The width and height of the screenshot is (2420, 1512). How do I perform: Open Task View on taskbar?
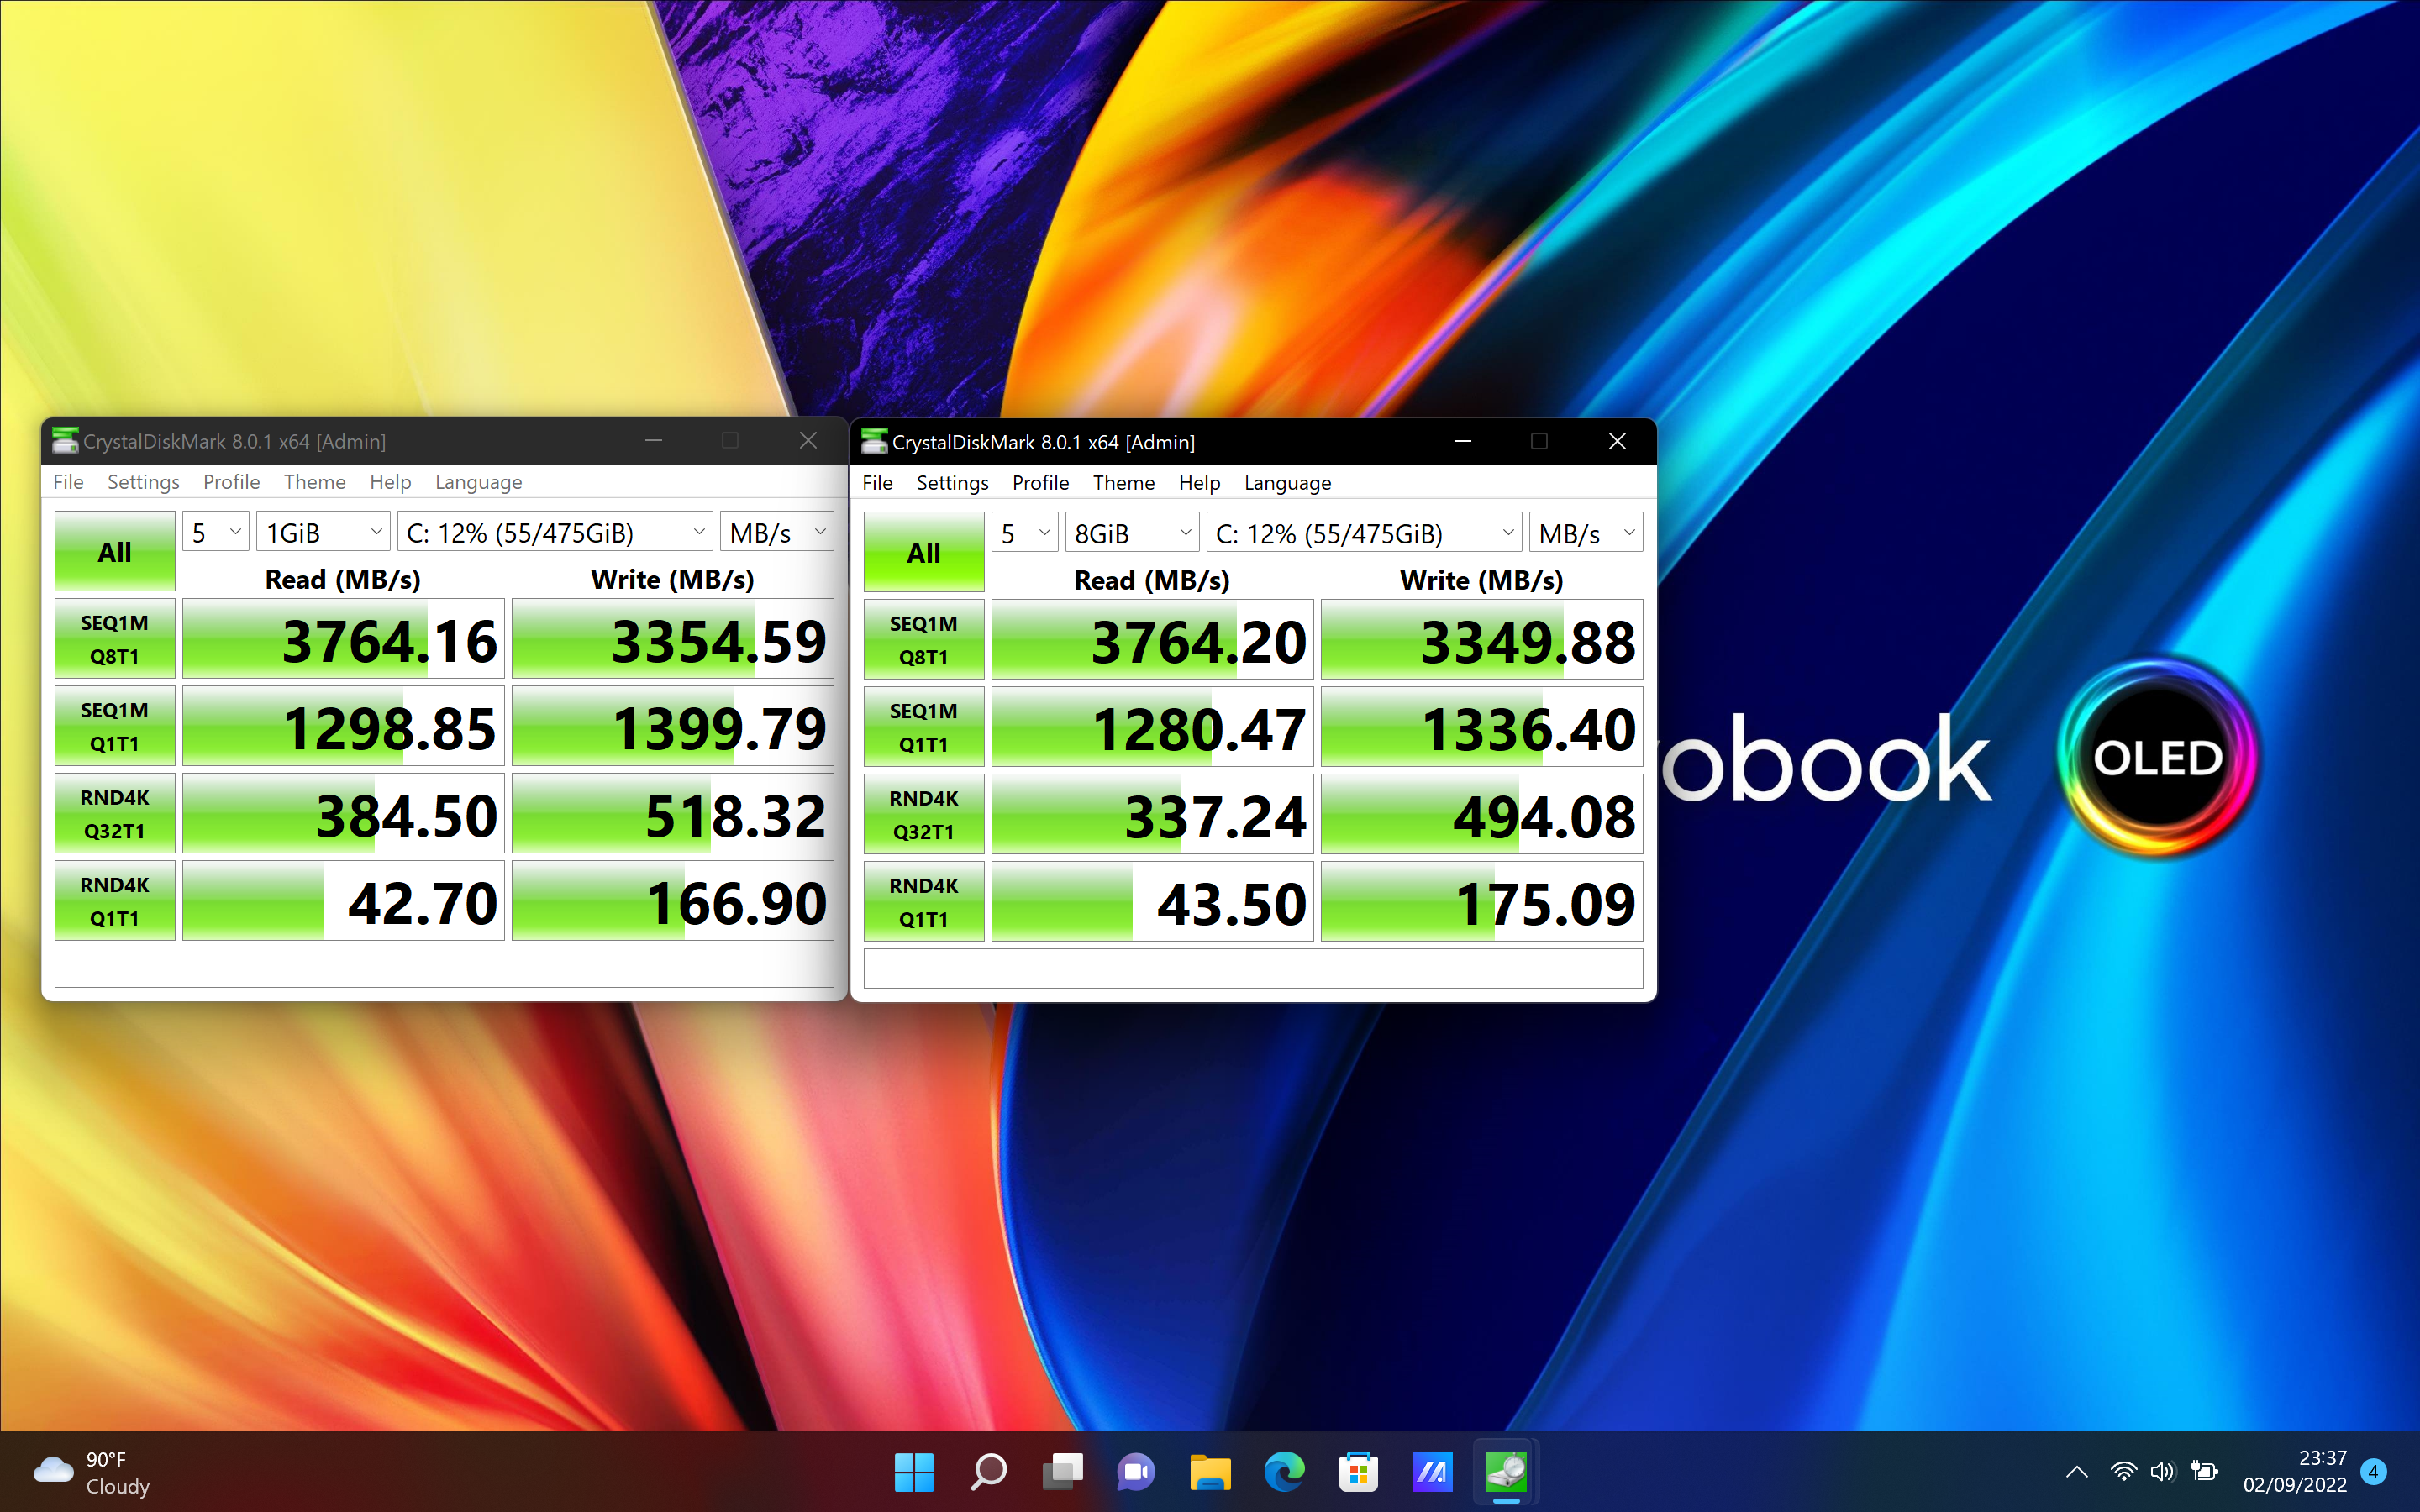1062,1471
